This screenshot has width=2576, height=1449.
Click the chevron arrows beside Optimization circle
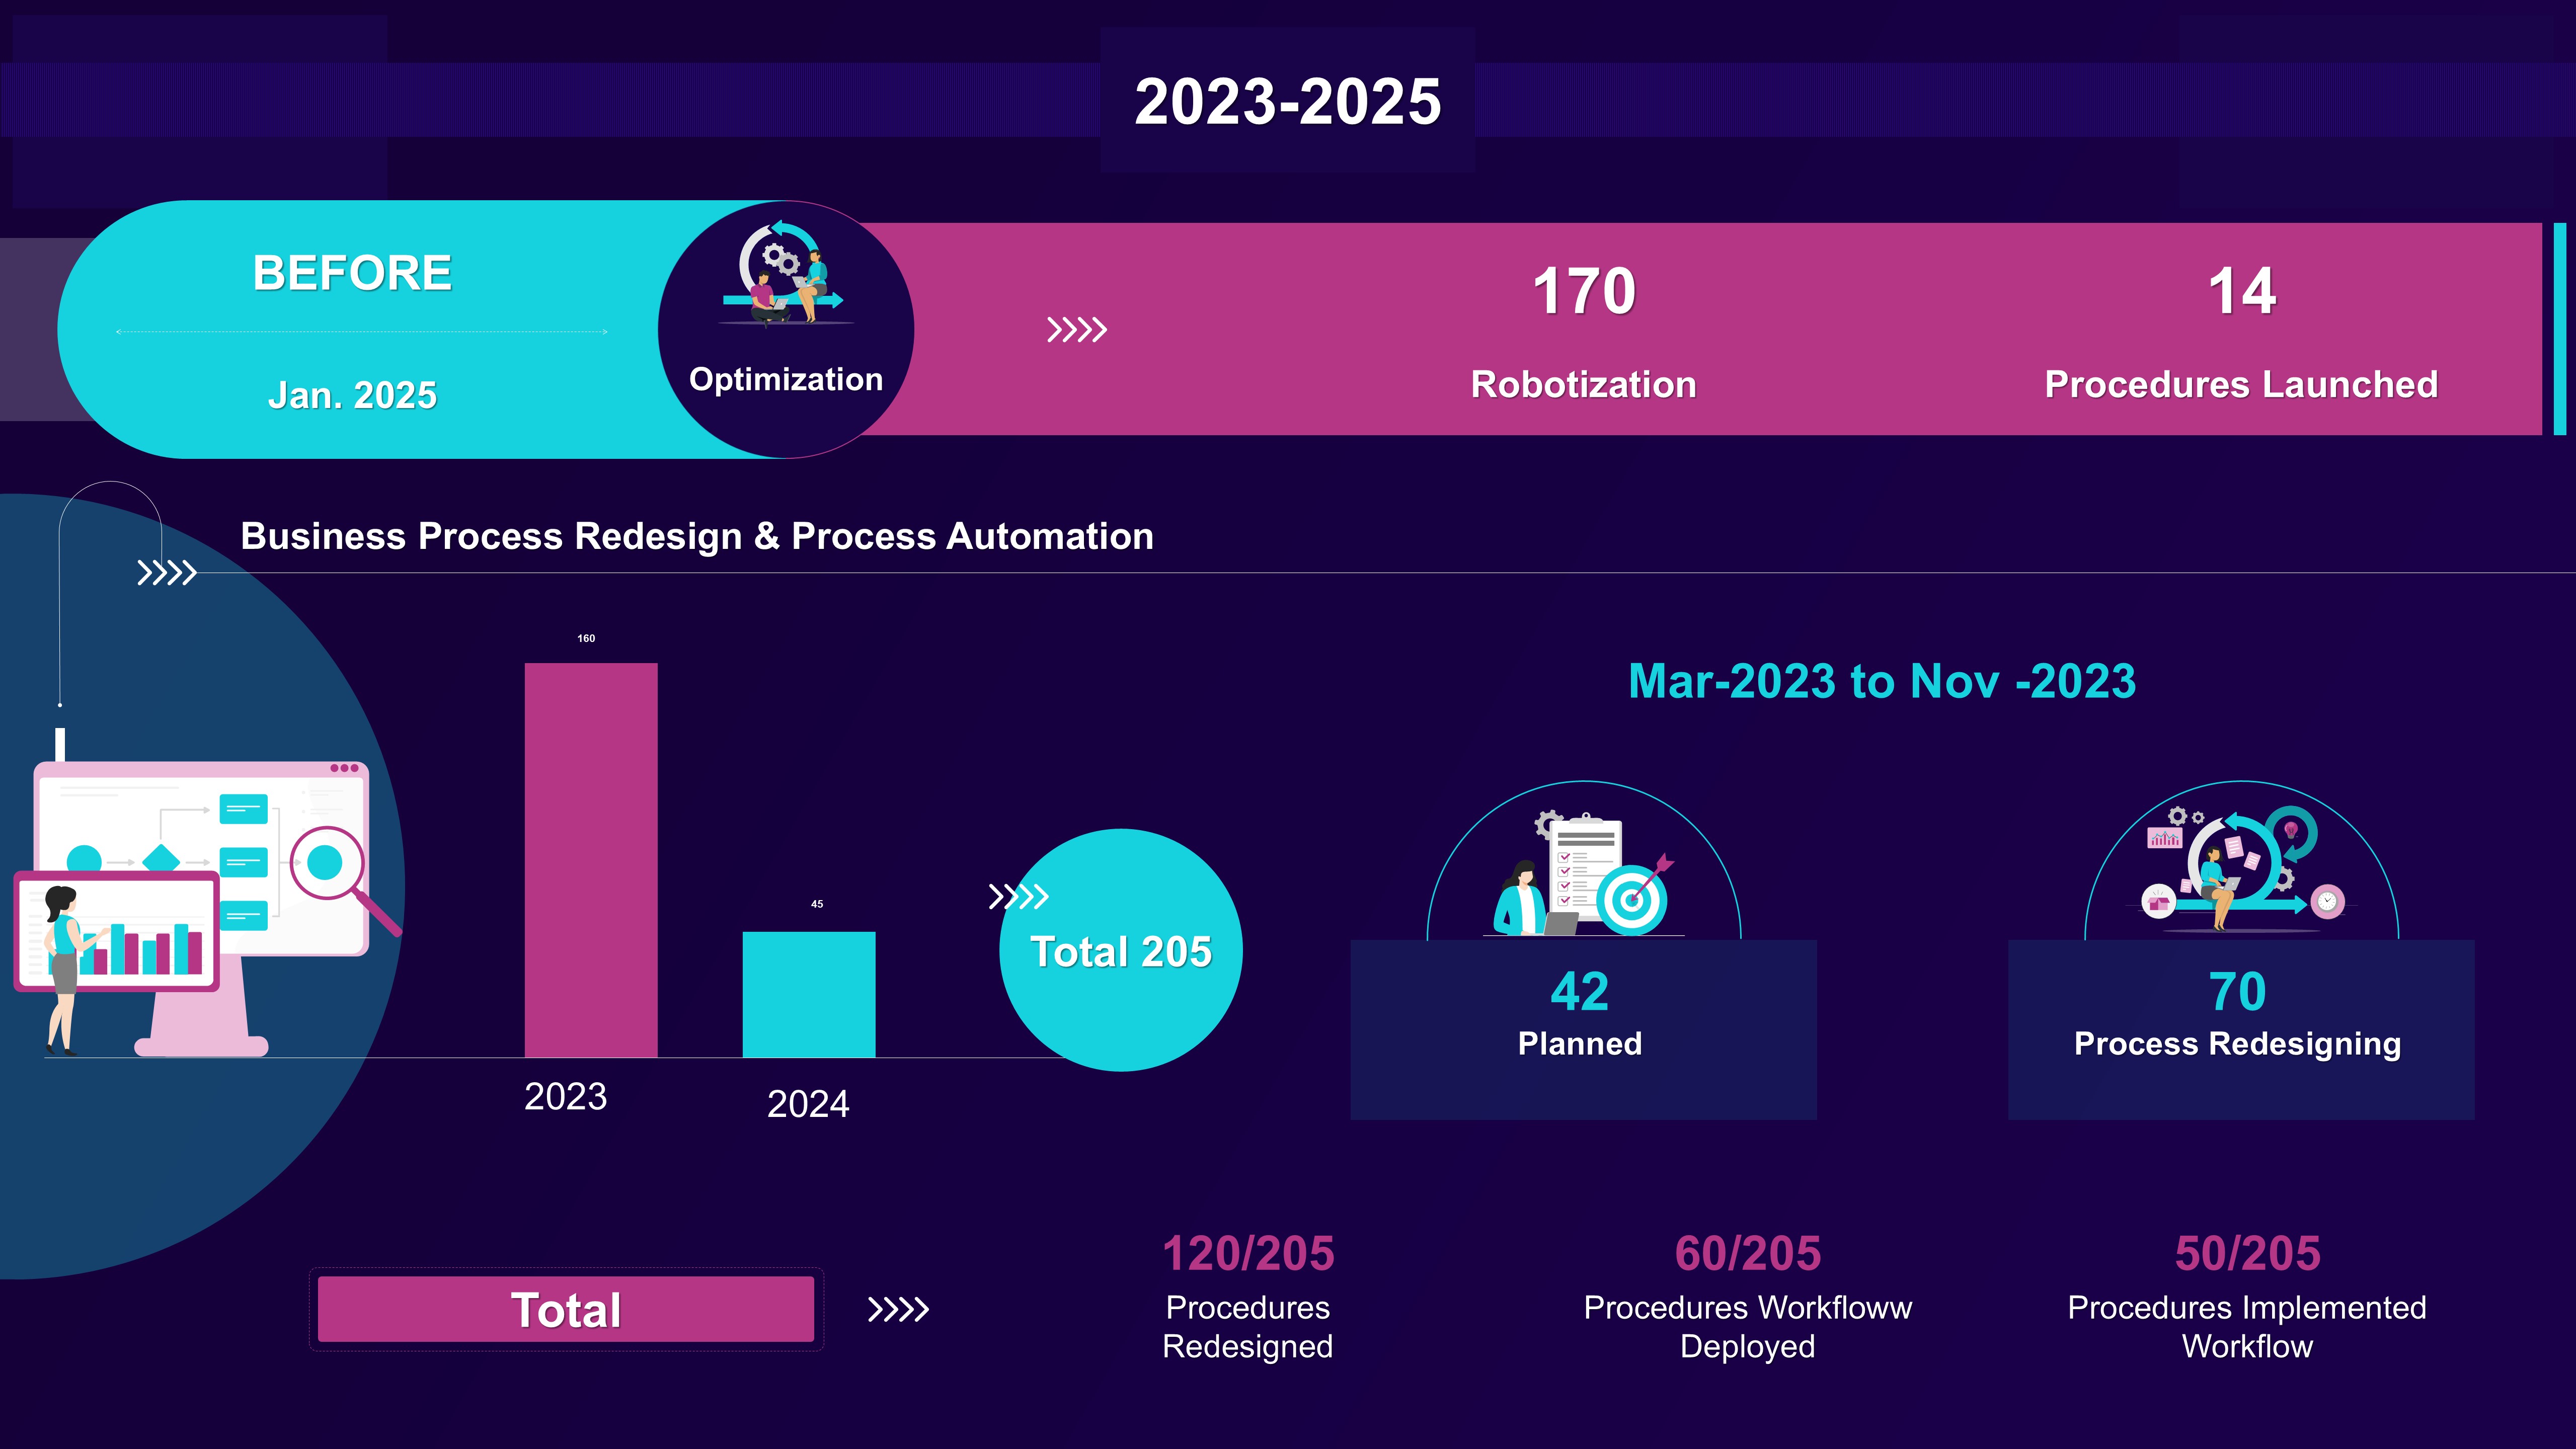pos(1076,329)
